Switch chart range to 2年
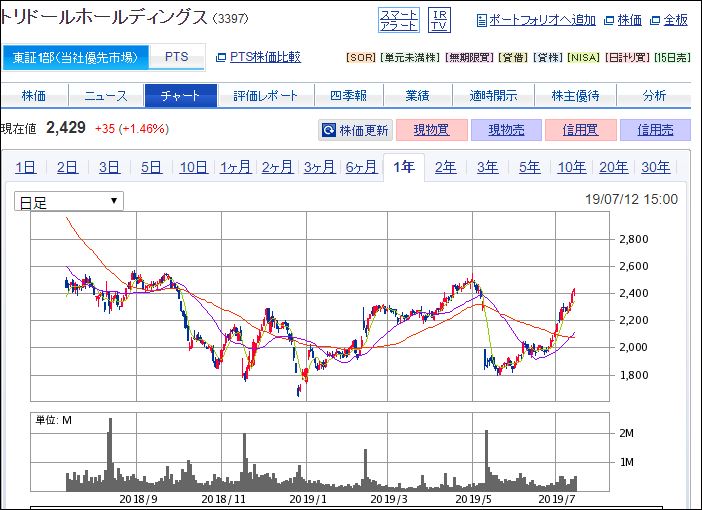 coord(446,167)
